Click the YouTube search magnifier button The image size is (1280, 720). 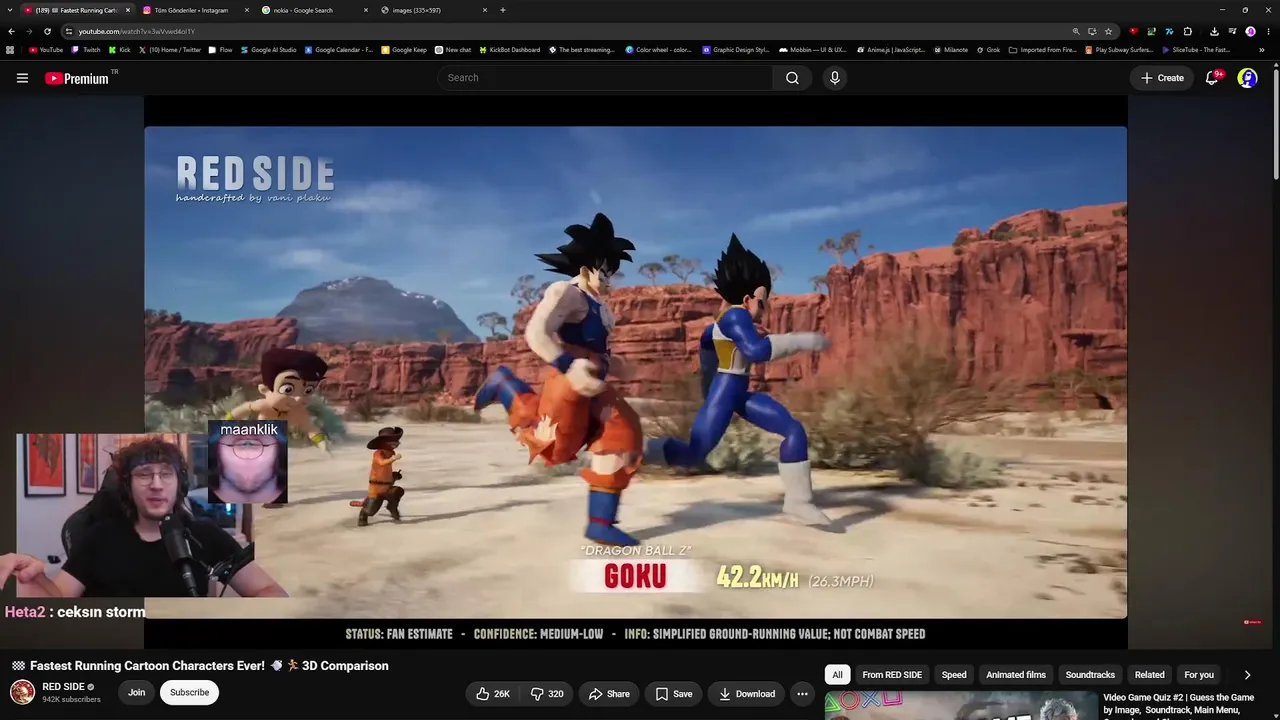point(792,78)
